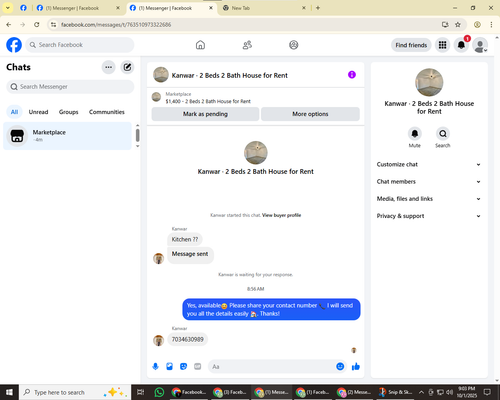Viewport: 500px width, 400px height.
Task: Open the Friends icon in top navigation
Action: pos(247,45)
